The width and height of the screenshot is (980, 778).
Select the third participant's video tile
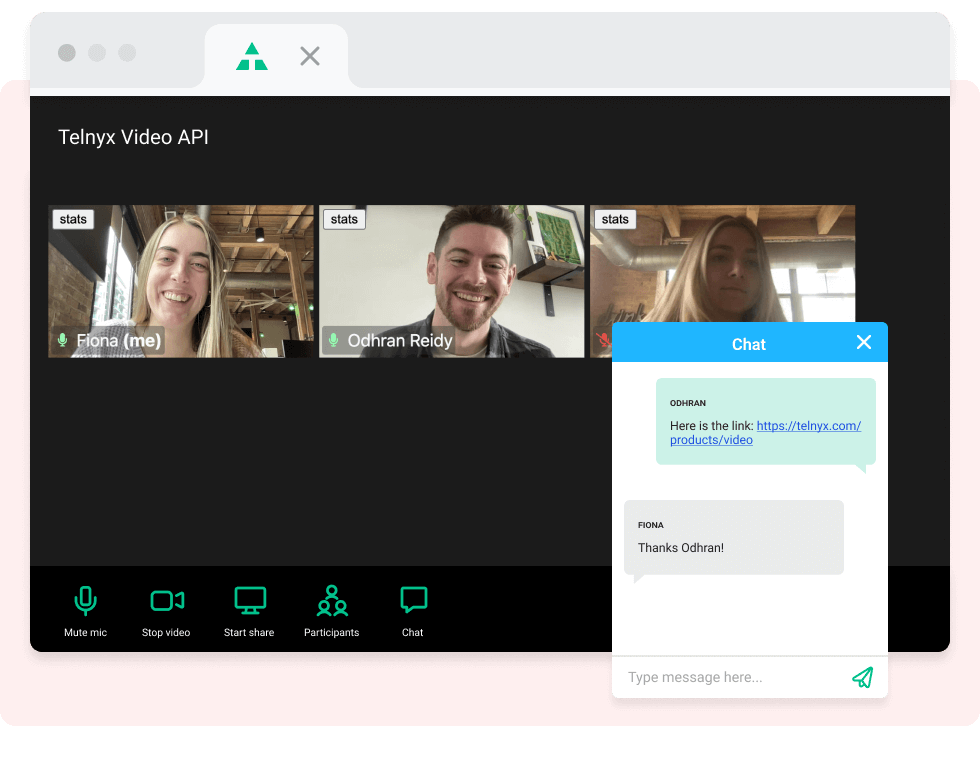(722, 264)
